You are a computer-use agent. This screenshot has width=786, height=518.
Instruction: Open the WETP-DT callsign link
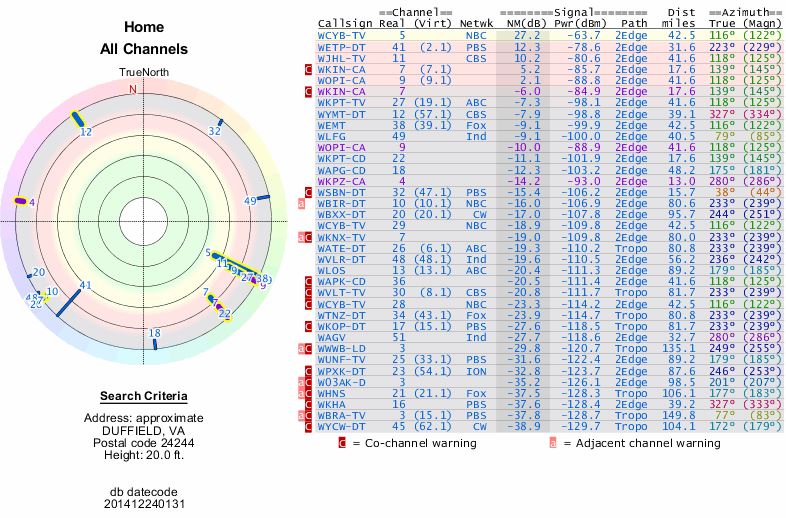tap(340, 46)
